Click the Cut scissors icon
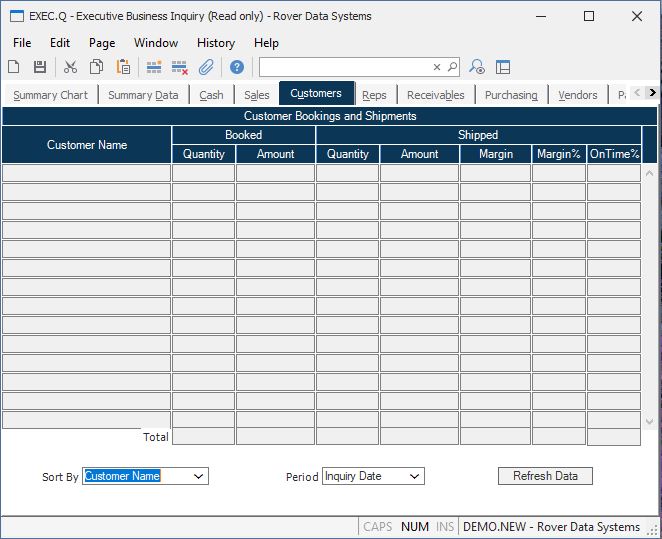This screenshot has width=662, height=539. click(70, 67)
